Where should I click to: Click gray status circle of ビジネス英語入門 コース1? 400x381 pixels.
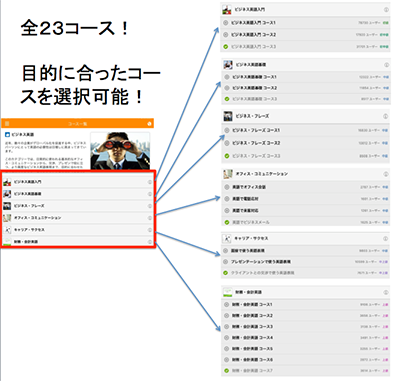[x=226, y=23]
